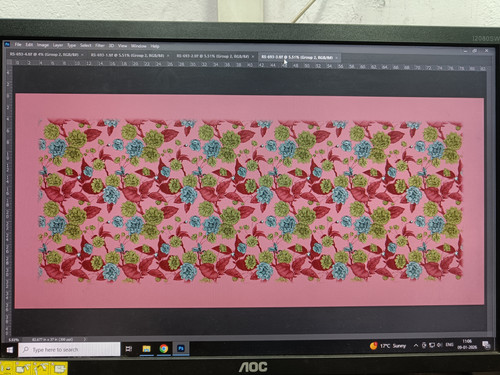Click the zoom percentage field in status bar

pyautogui.click(x=13, y=340)
